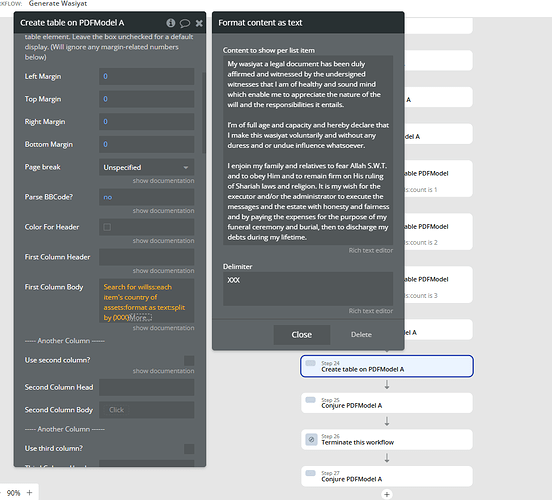
Task: Expand the More… link in First Column Body
Action: coord(139,318)
